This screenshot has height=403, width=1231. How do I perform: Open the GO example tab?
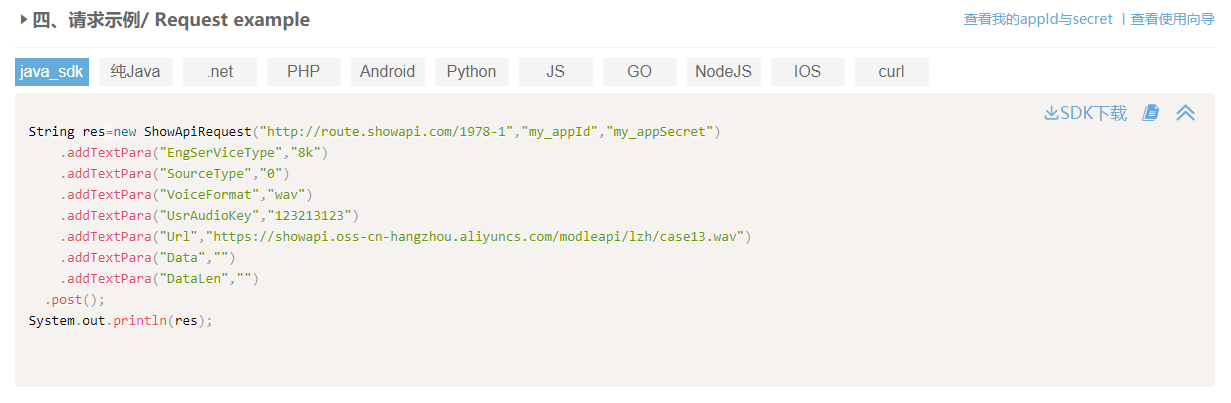[640, 72]
